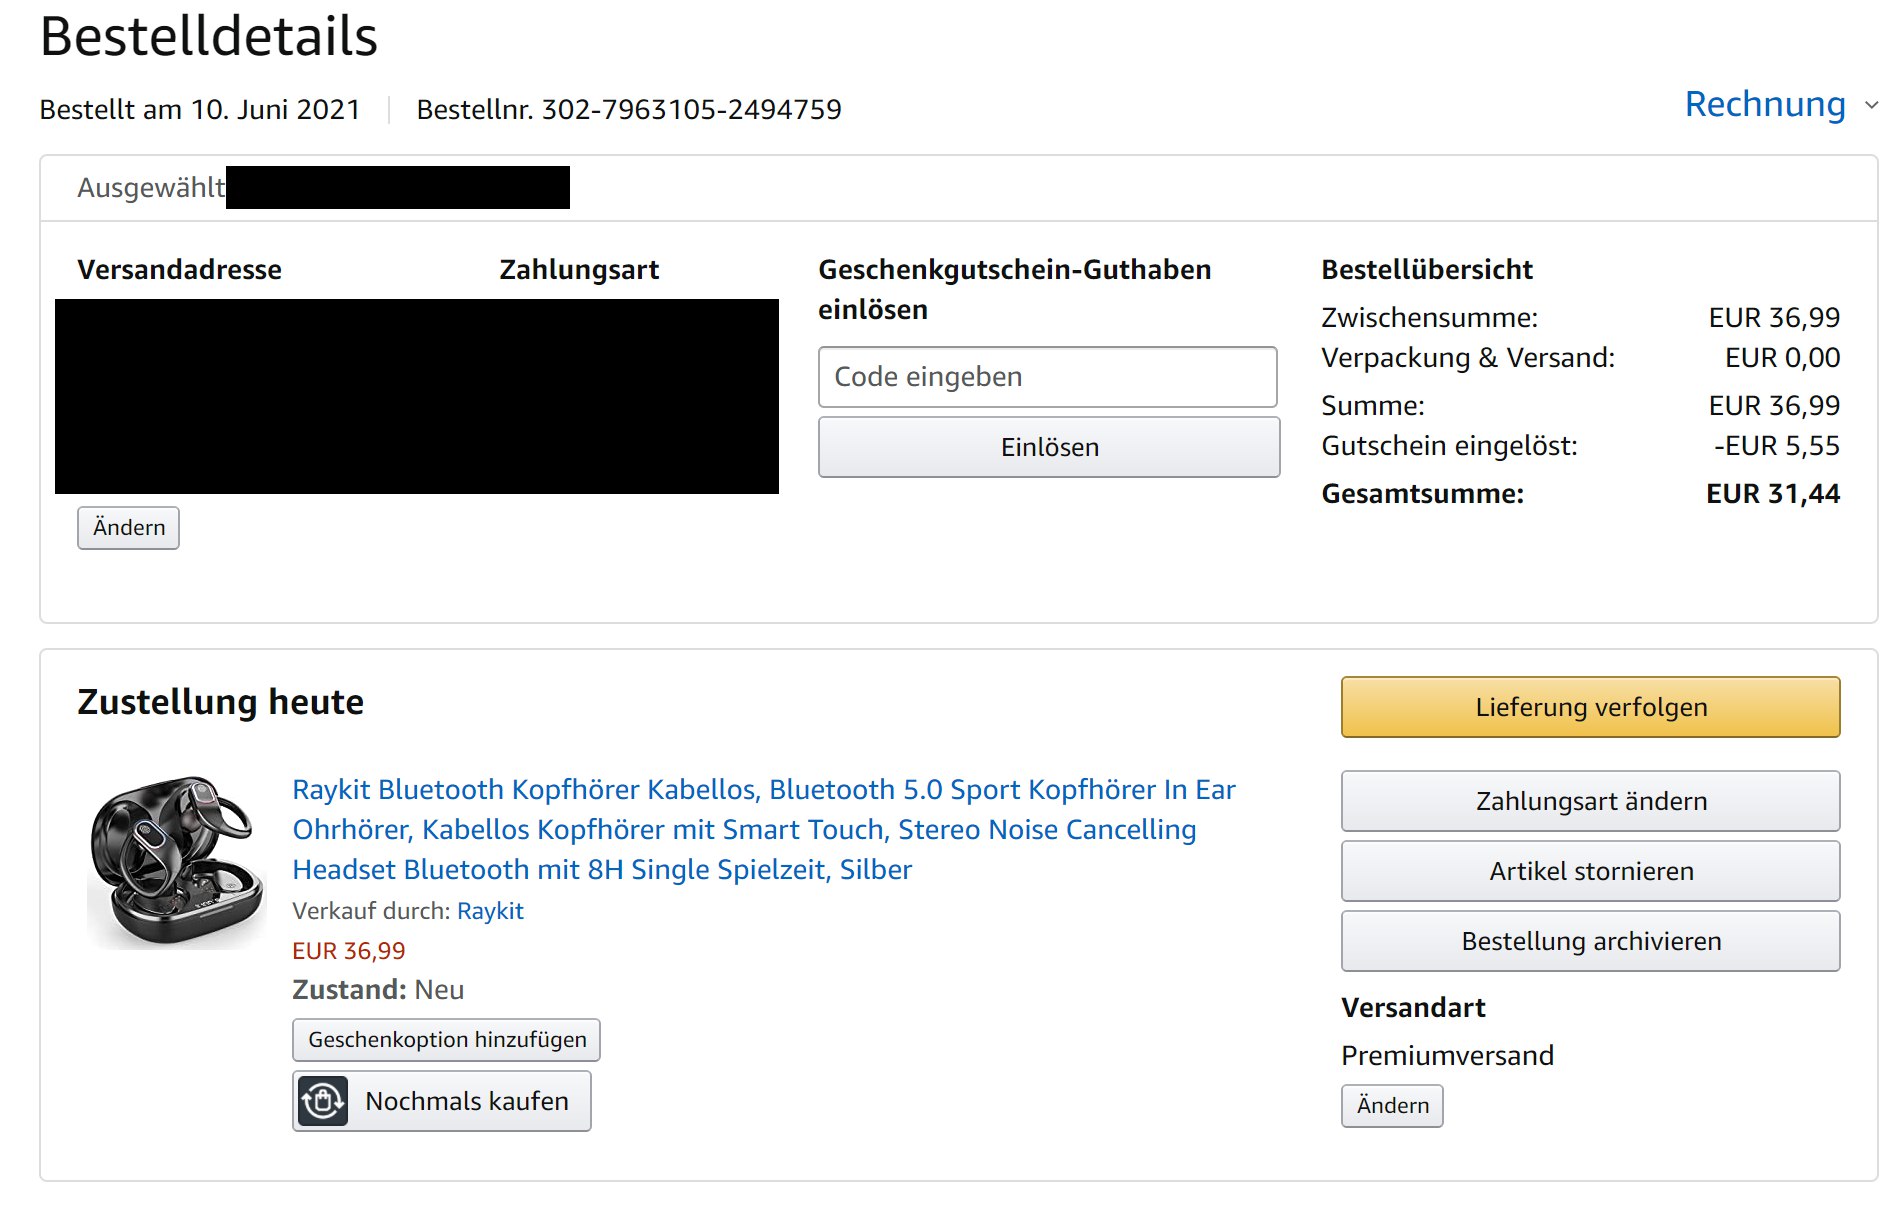Click the Gesamtsumme EUR 31,44 amount

pos(1772,494)
